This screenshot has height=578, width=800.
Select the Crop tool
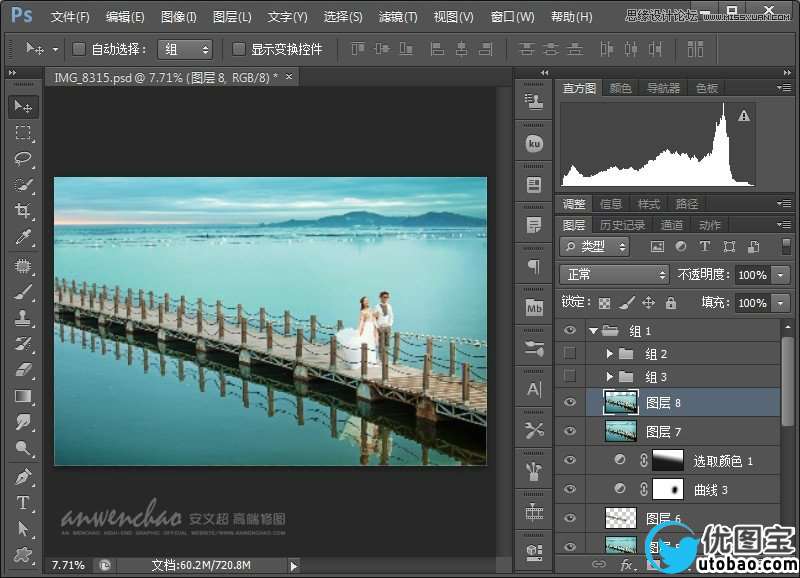[x=23, y=211]
